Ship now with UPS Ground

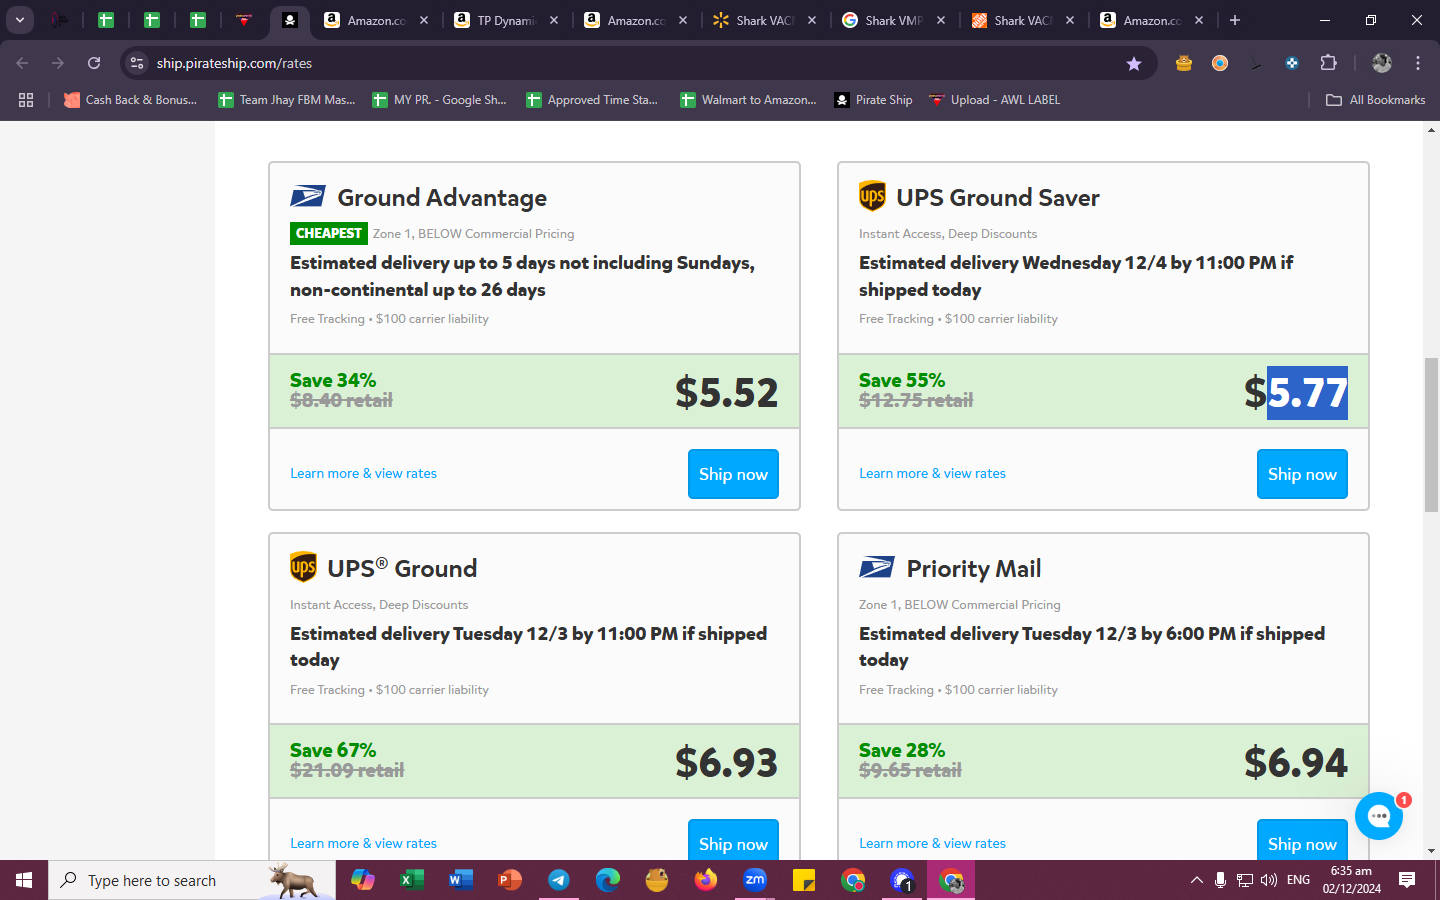(733, 840)
